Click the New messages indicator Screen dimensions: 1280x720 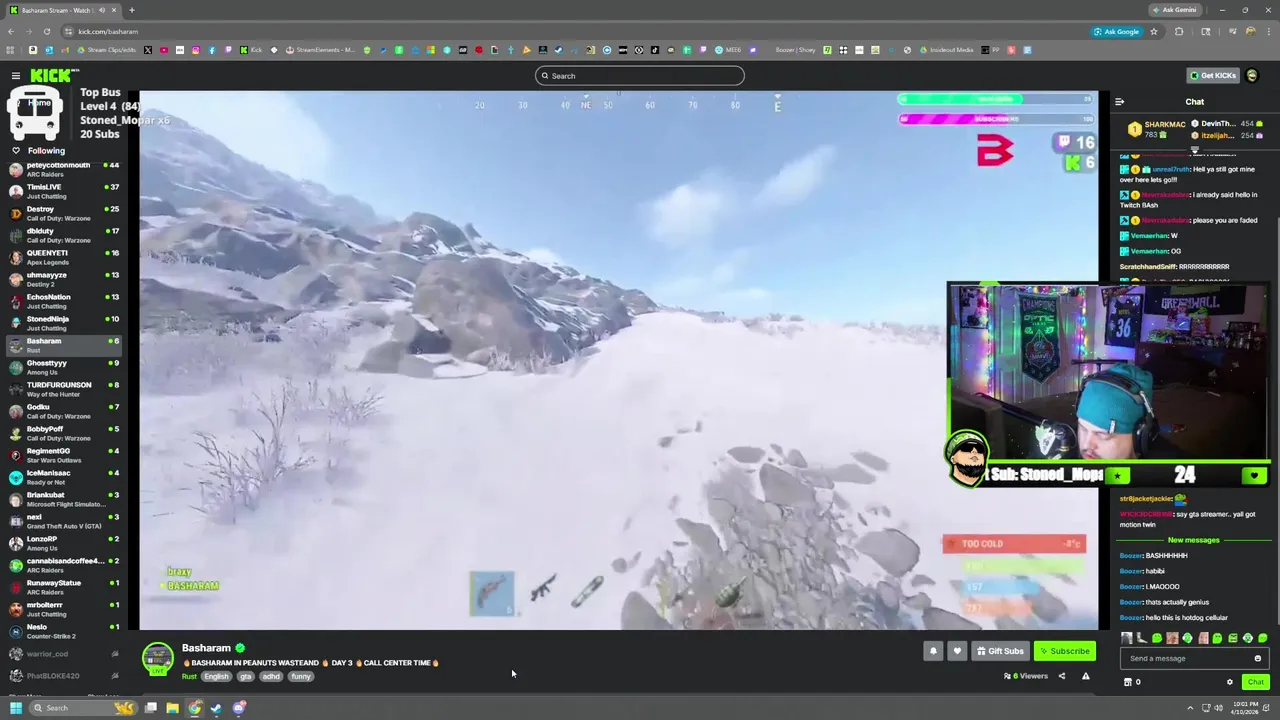[1194, 540]
